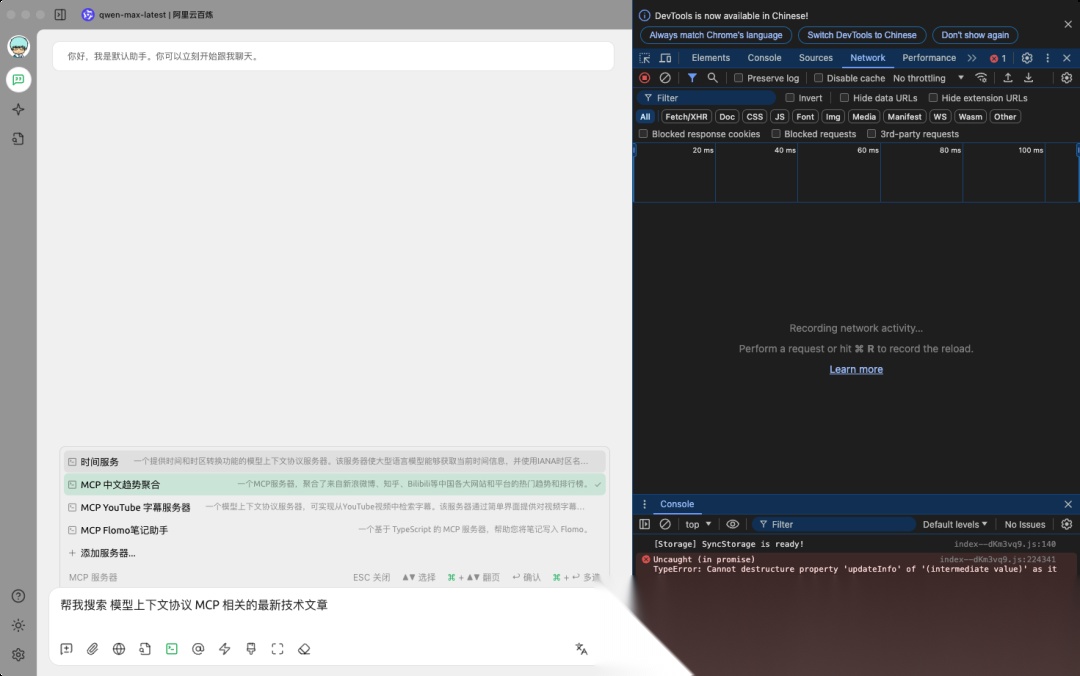Expand the input box with fullscreen icon
Screen dimensions: 1080x676
[x=278, y=649]
